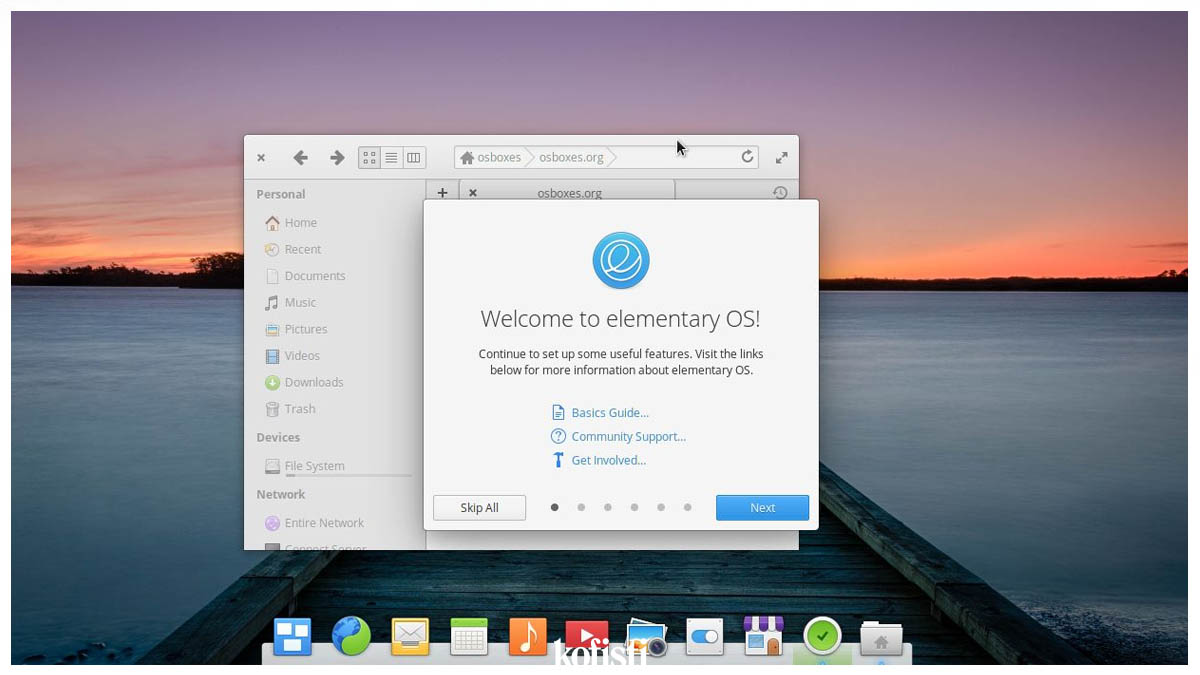Viewport: 1200px width, 675px height.
Task: Open the Community Support link
Action: 628,436
